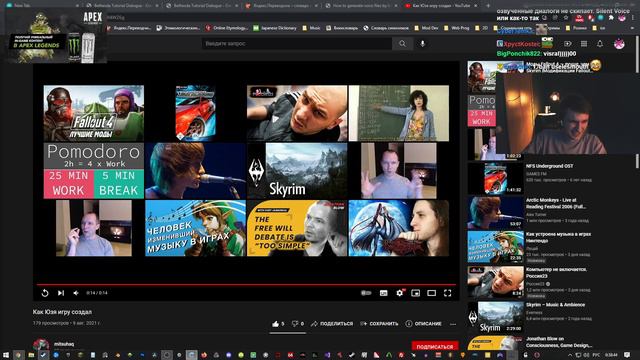Bookmark this page with the star icon

coord(566,18)
